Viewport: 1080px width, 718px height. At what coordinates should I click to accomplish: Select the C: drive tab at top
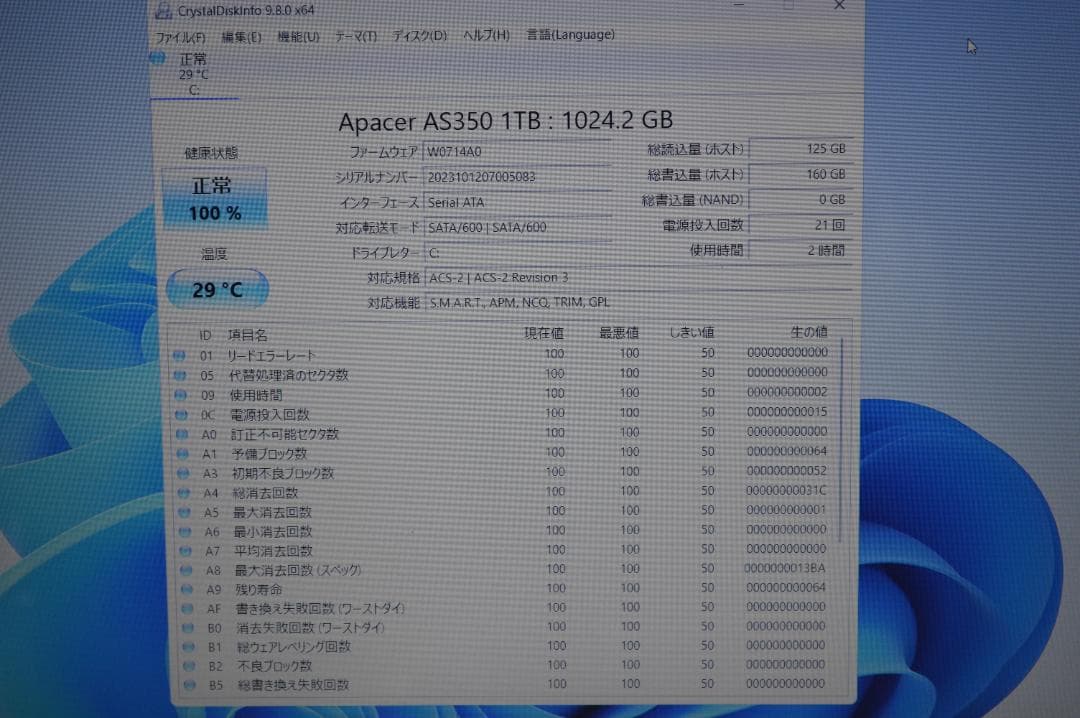click(194, 74)
